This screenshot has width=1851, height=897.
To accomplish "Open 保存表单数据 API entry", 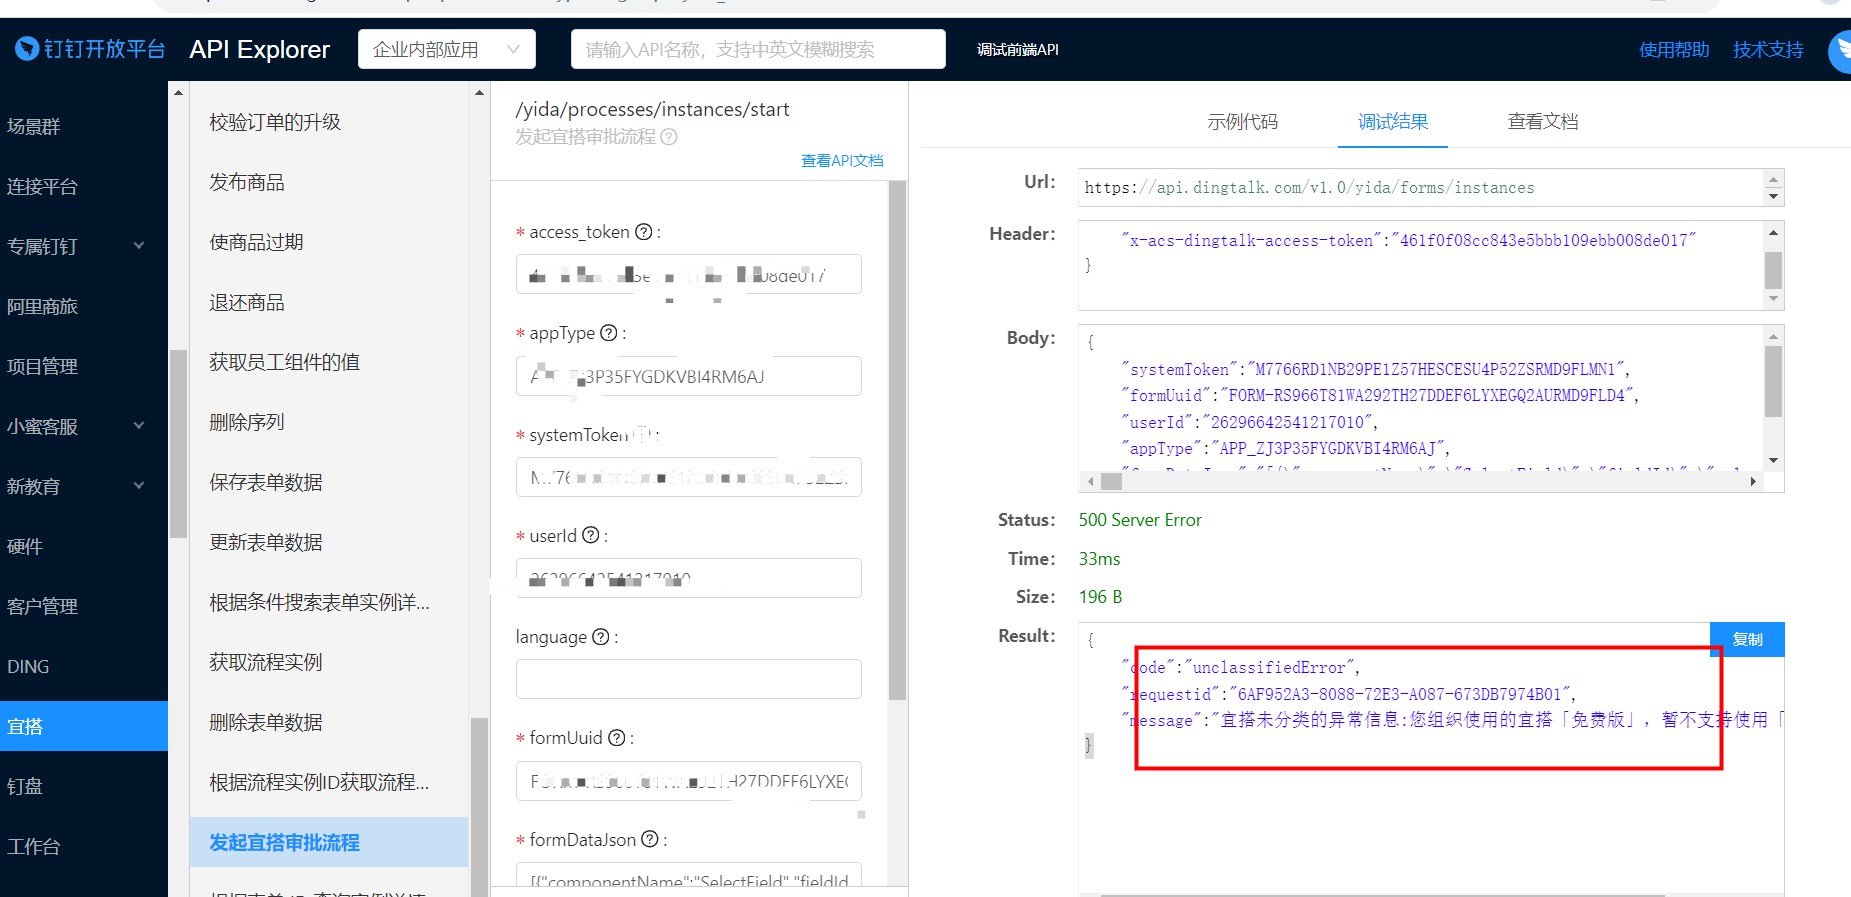I will pos(265,482).
